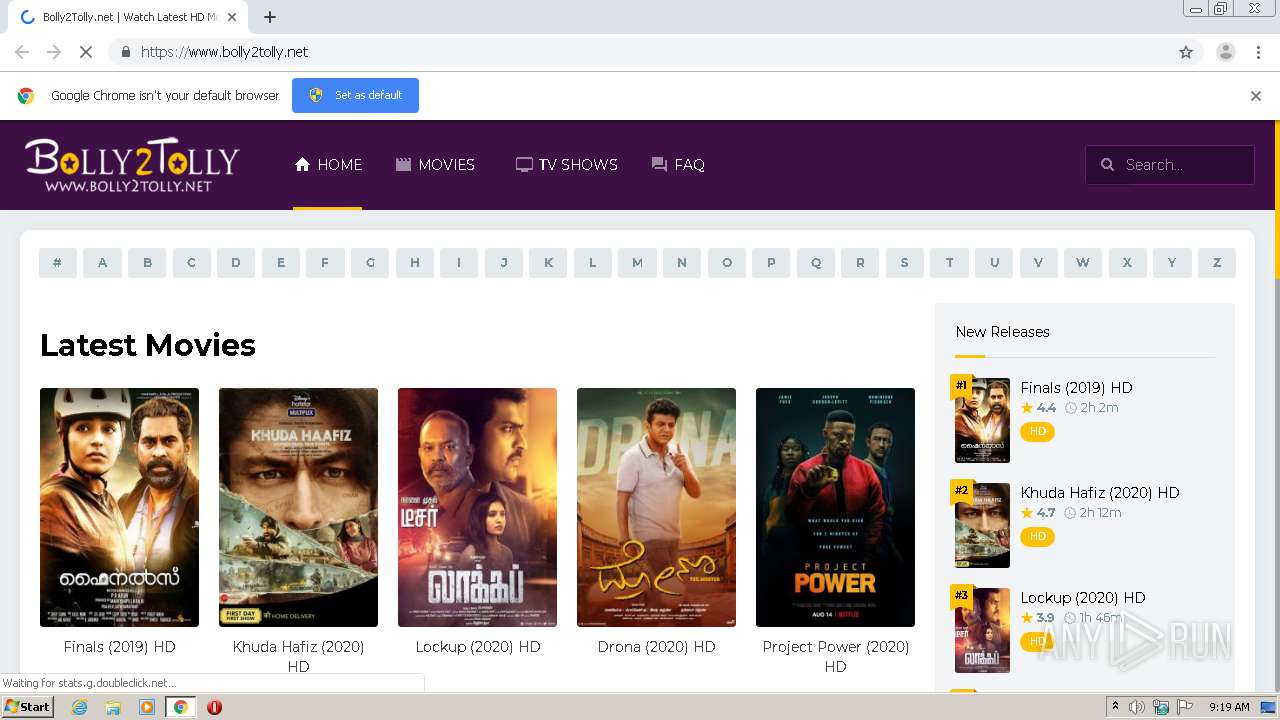Viewport: 1280px width, 720px height.
Task: Filter movies by letter D
Action: click(x=236, y=263)
